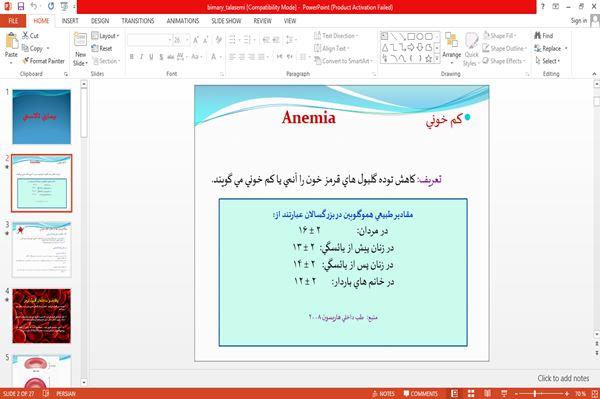Image resolution: width=600 pixels, height=399 pixels.
Task: Open the Notes pane from the status bar
Action: click(383, 394)
